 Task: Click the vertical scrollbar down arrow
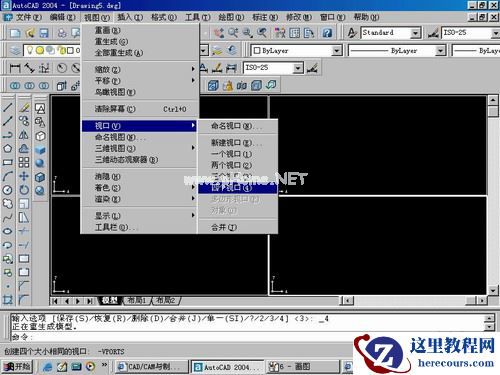pyautogui.click(x=493, y=290)
